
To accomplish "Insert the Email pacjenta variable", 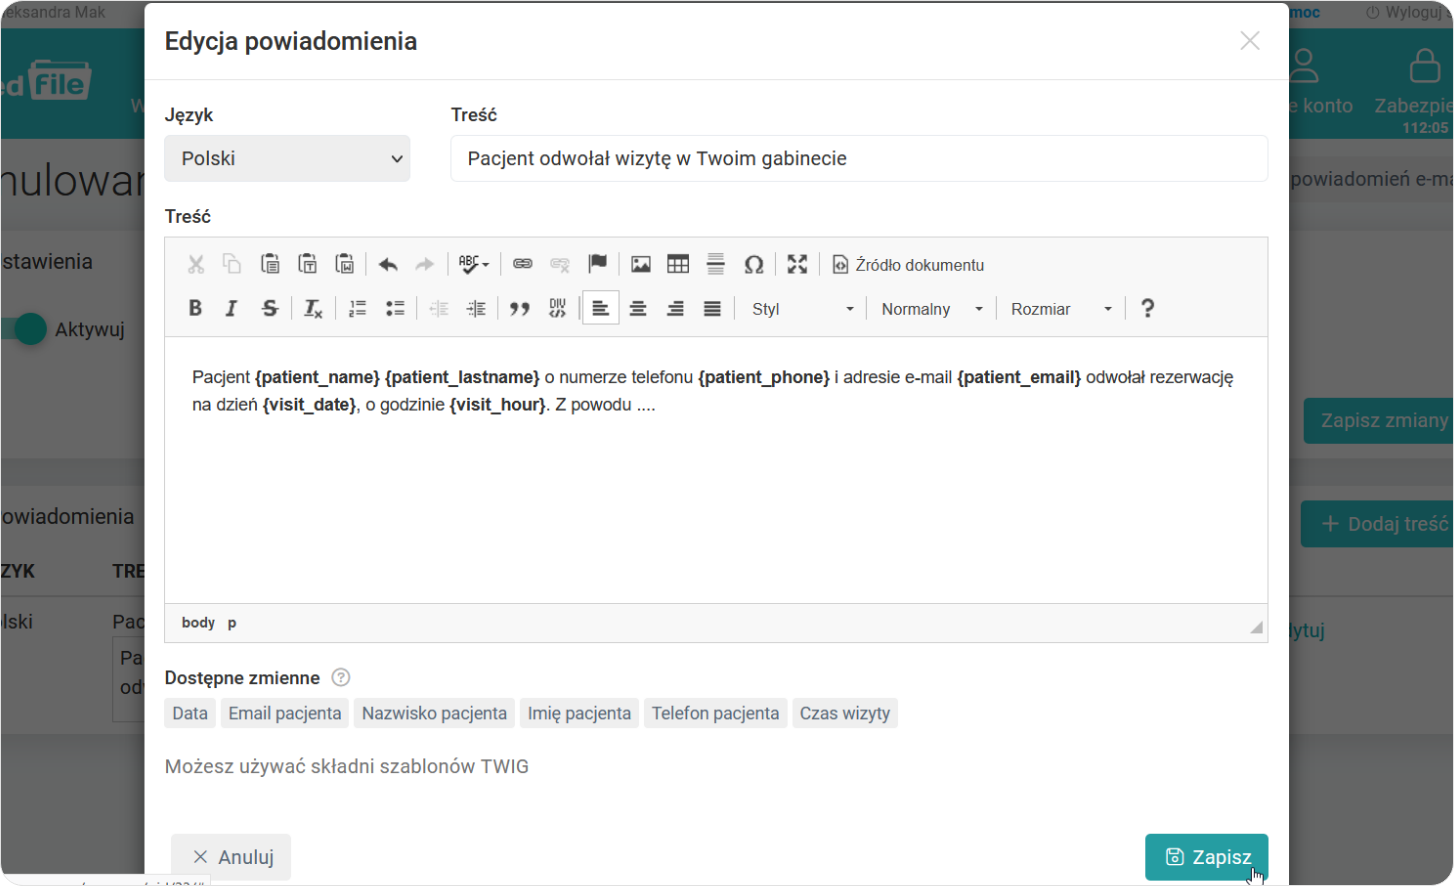I will click(285, 713).
